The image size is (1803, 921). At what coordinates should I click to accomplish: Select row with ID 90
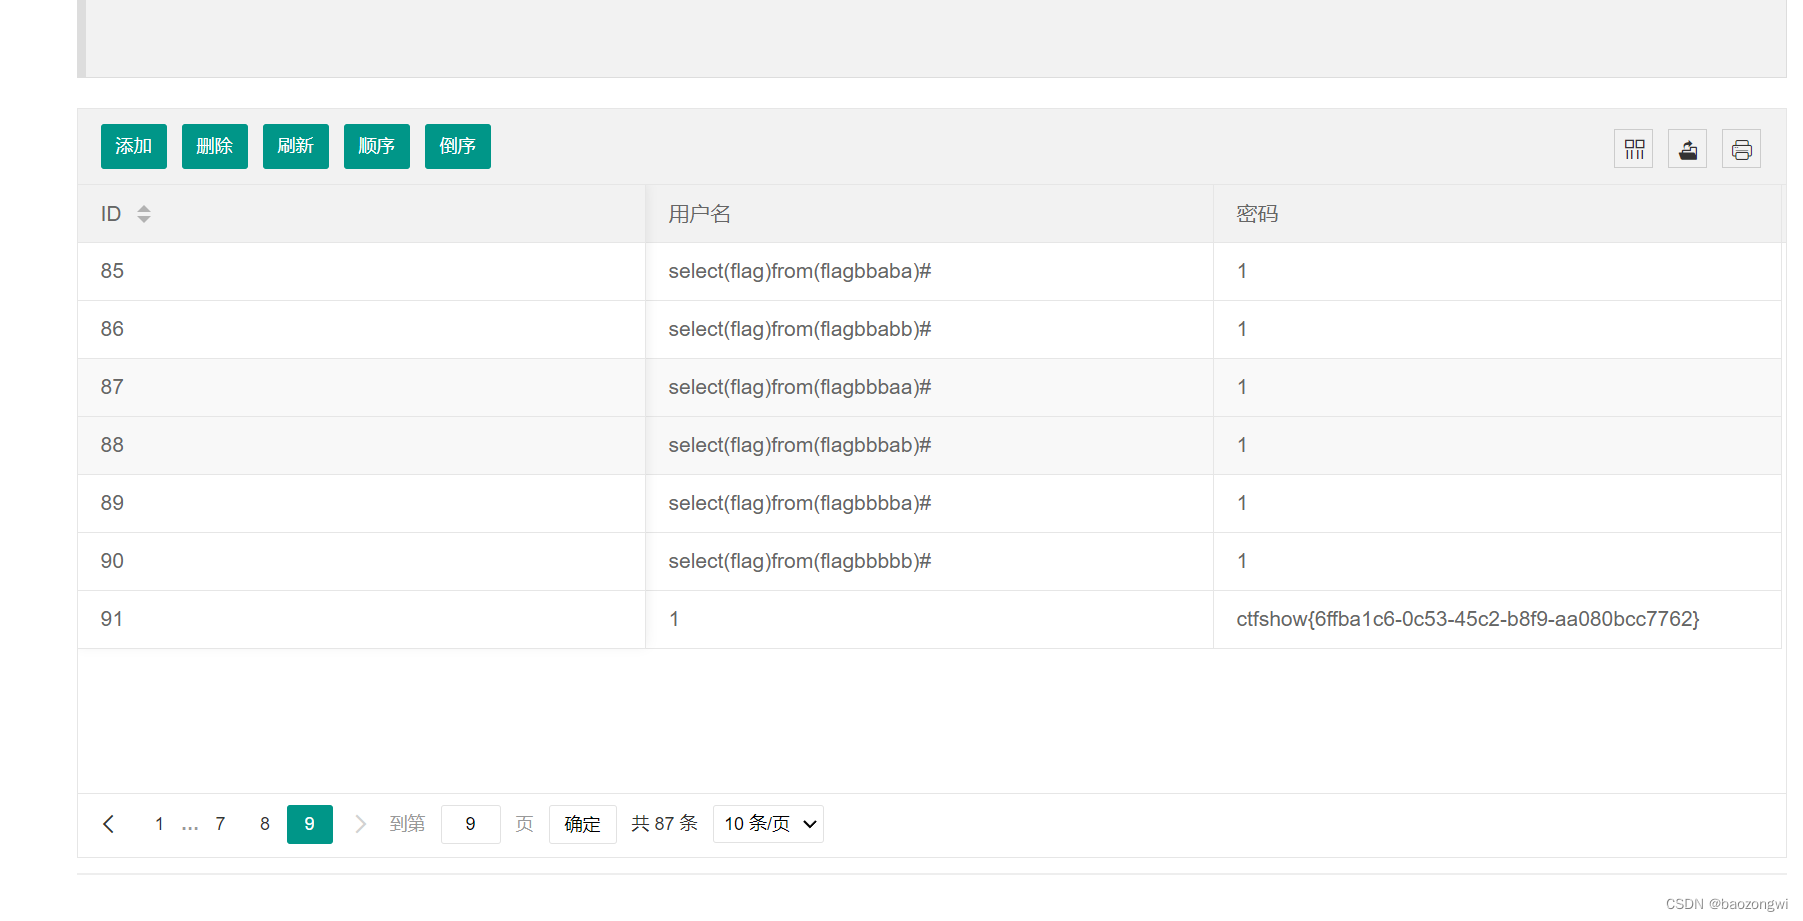tap(929, 562)
